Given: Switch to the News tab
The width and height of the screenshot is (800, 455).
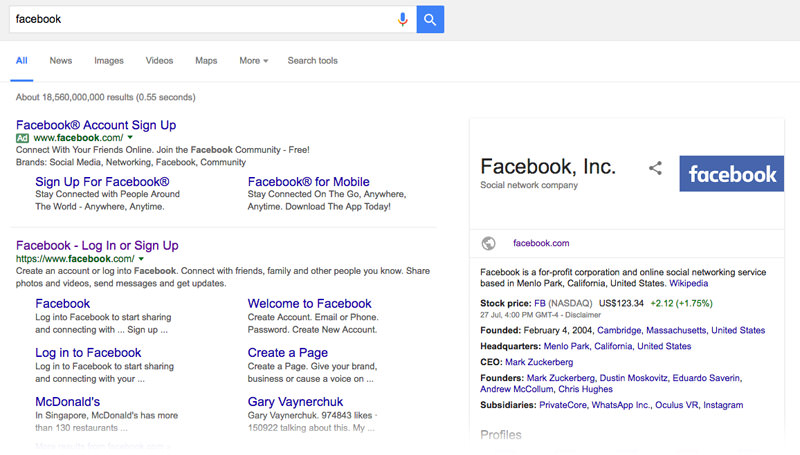Looking at the screenshot, I should tap(61, 61).
